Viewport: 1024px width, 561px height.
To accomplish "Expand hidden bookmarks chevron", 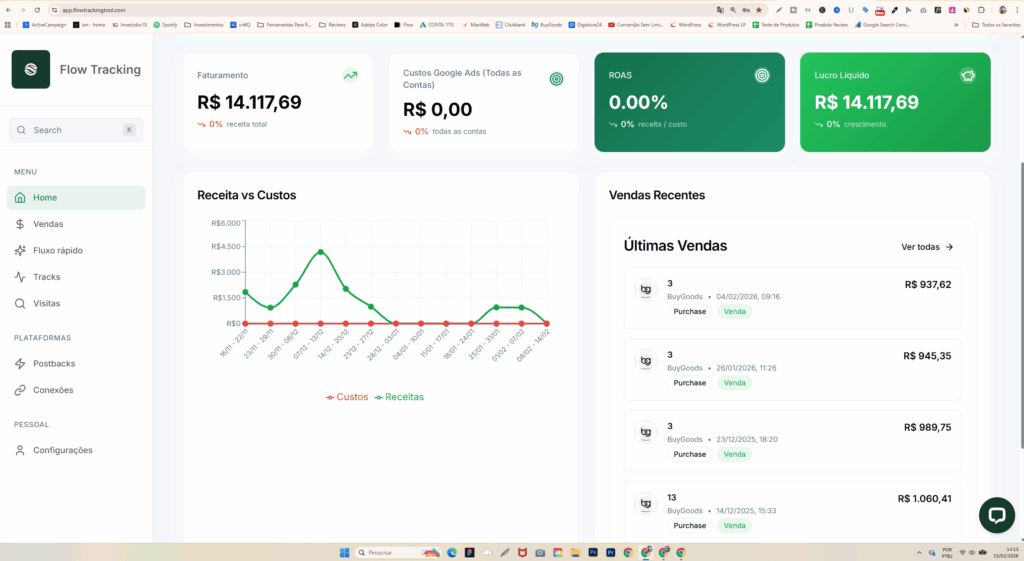I will click(x=956, y=25).
